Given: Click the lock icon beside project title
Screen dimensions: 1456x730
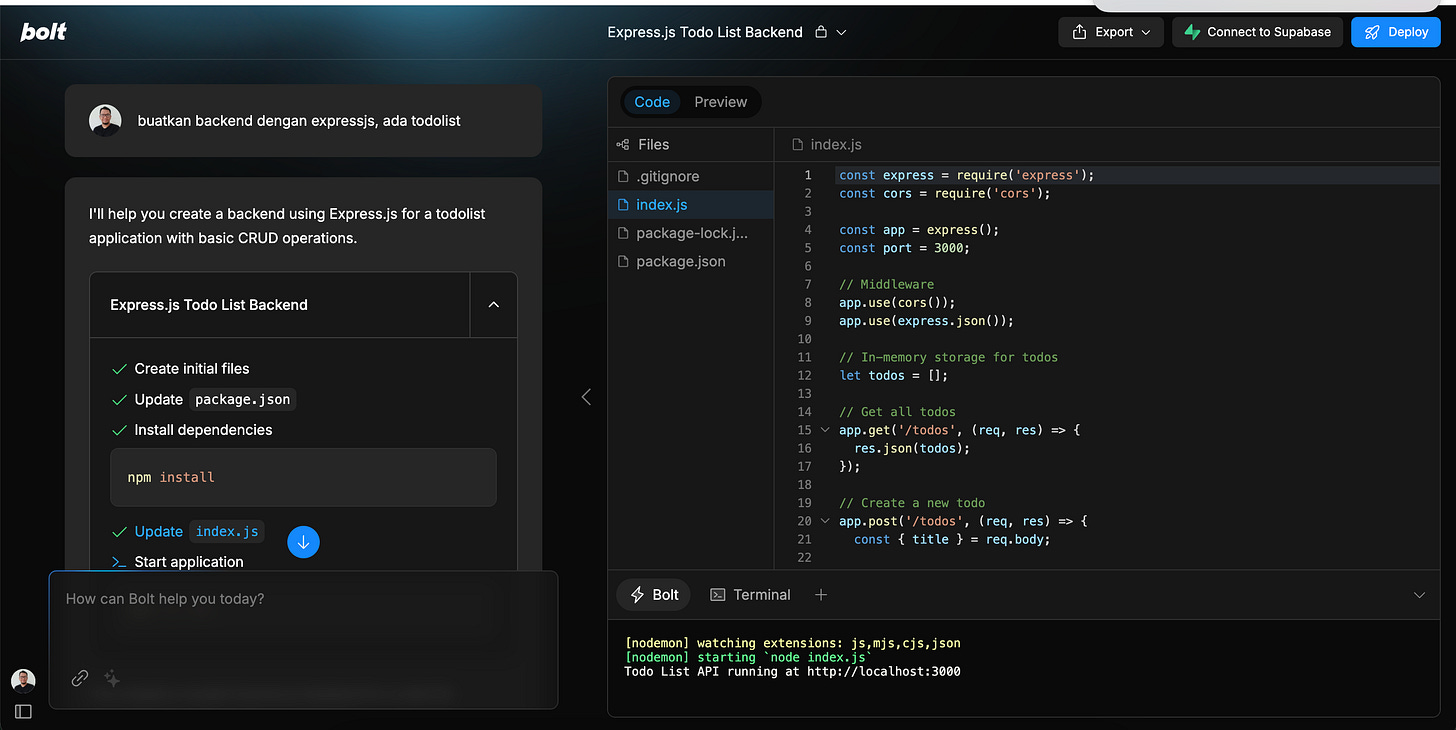Looking at the screenshot, I should click(x=821, y=32).
